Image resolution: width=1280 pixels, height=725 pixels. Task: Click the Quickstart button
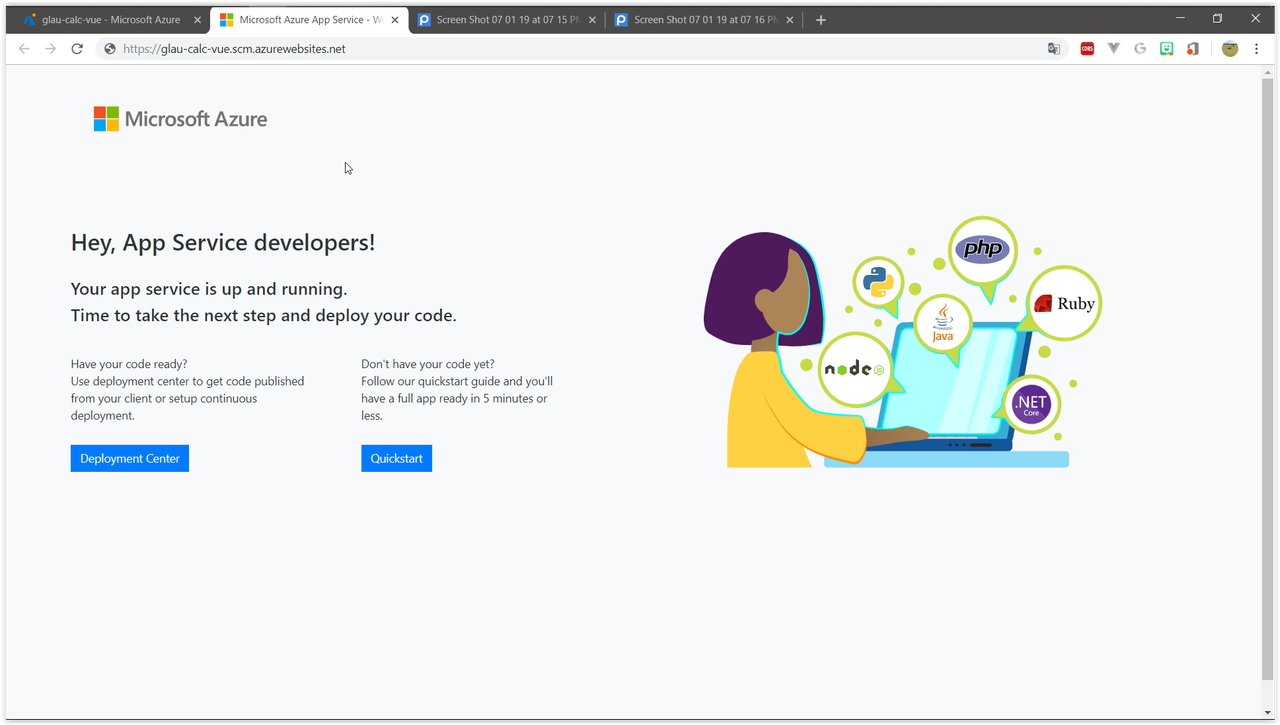(397, 458)
